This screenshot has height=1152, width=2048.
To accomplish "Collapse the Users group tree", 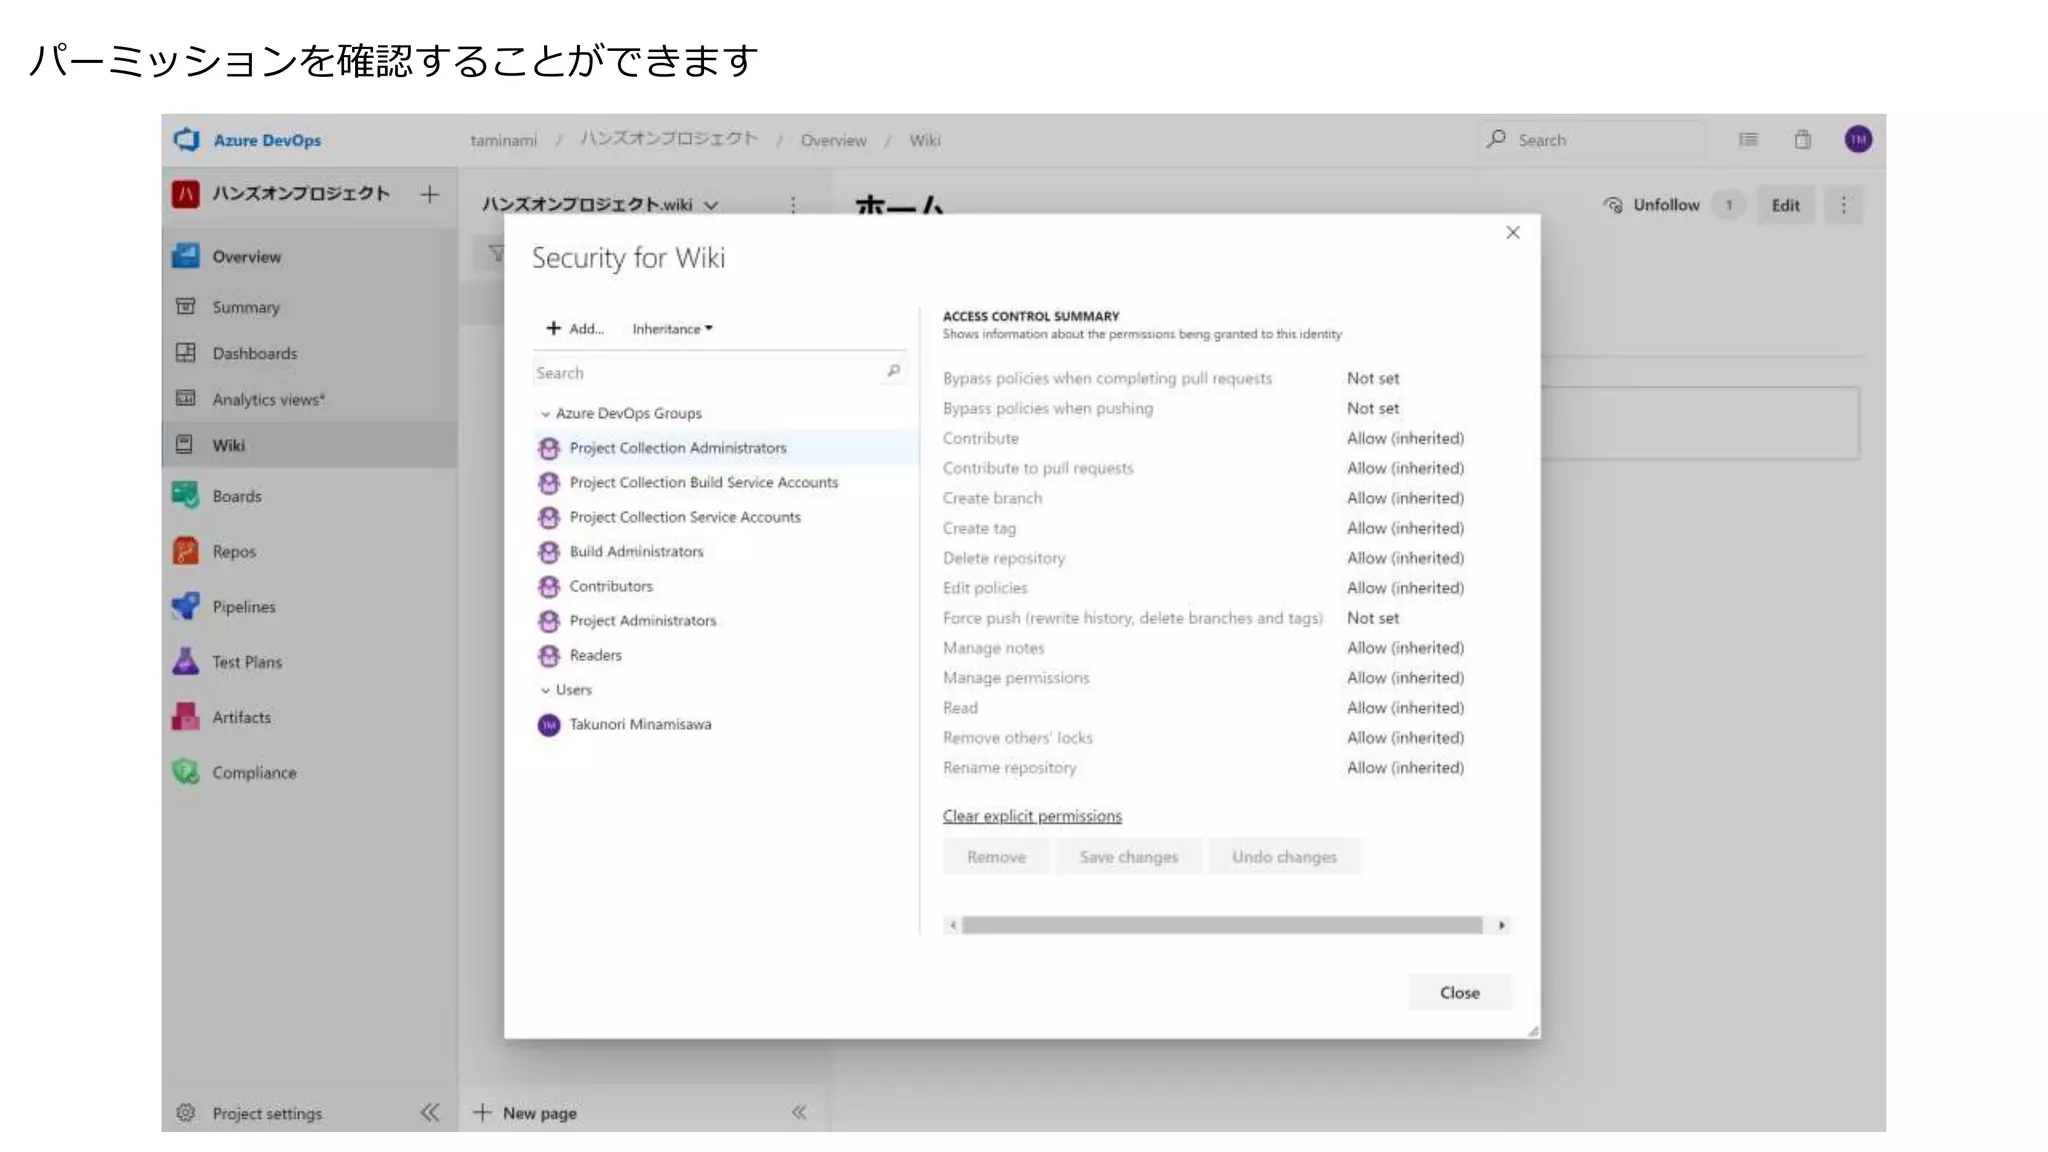I will click(x=545, y=690).
